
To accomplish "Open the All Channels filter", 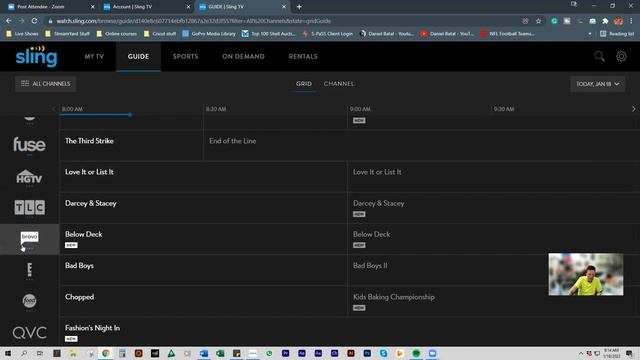I will coord(45,84).
